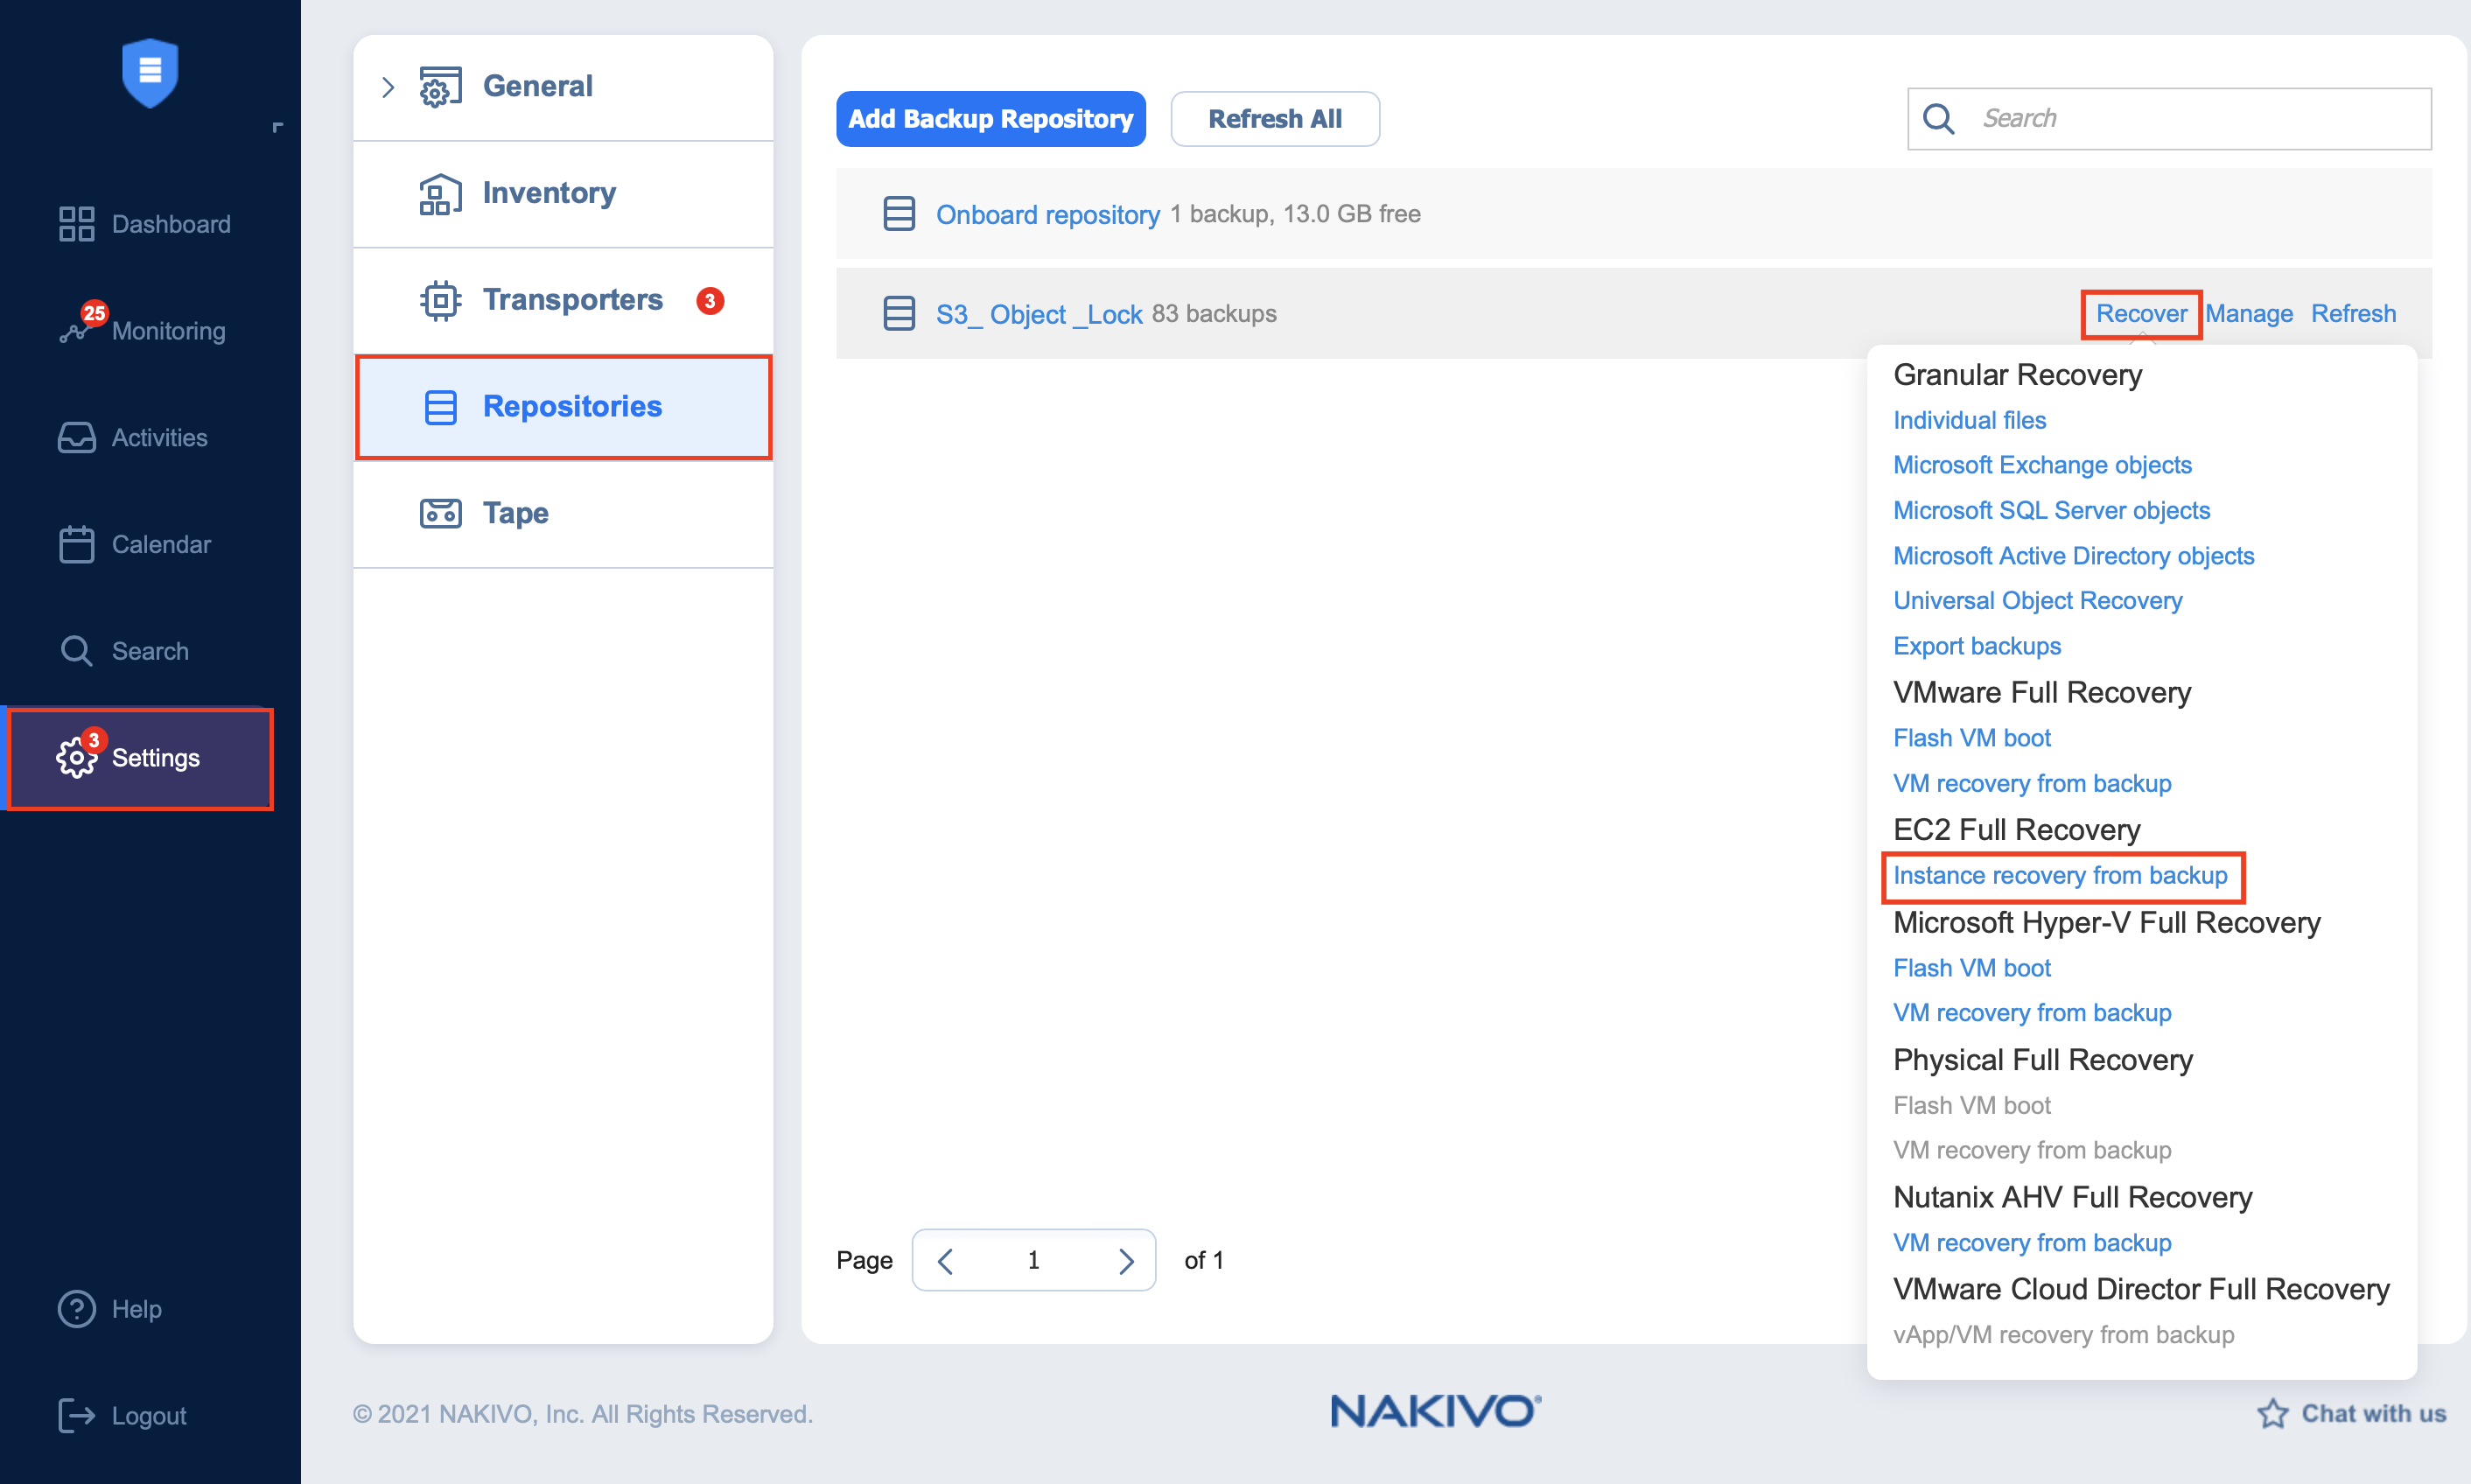Viewport: 2471px width, 1484px height.
Task: Click the search field magnifier icon
Action: coord(1938,118)
